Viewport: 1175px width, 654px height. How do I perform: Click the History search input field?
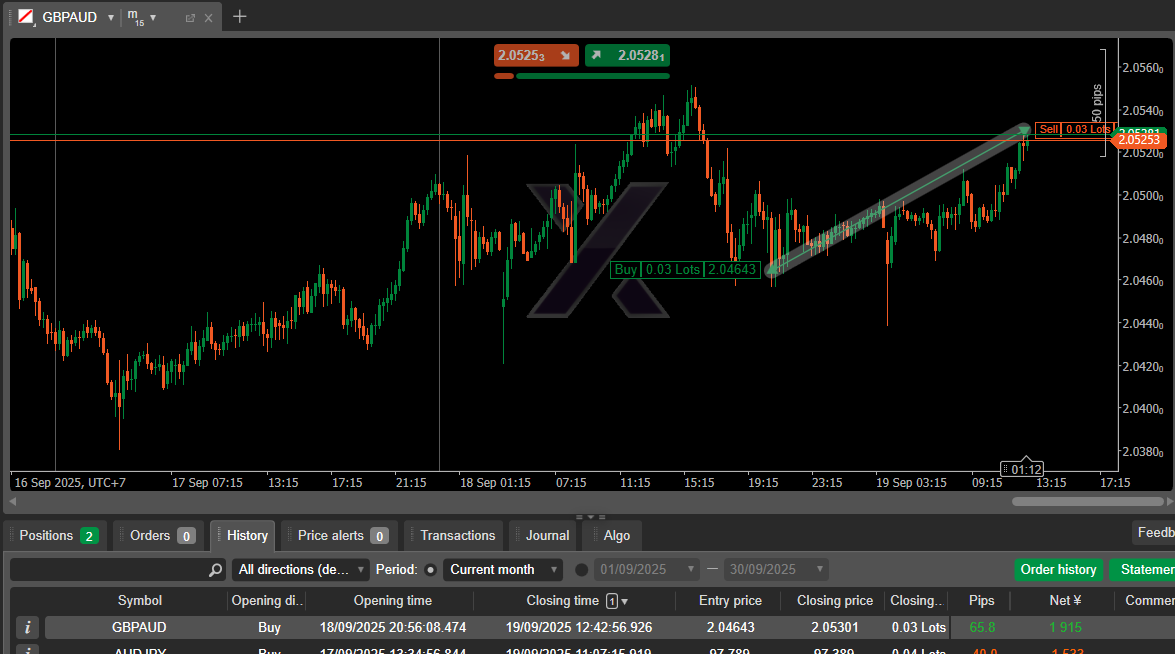pyautogui.click(x=108, y=570)
